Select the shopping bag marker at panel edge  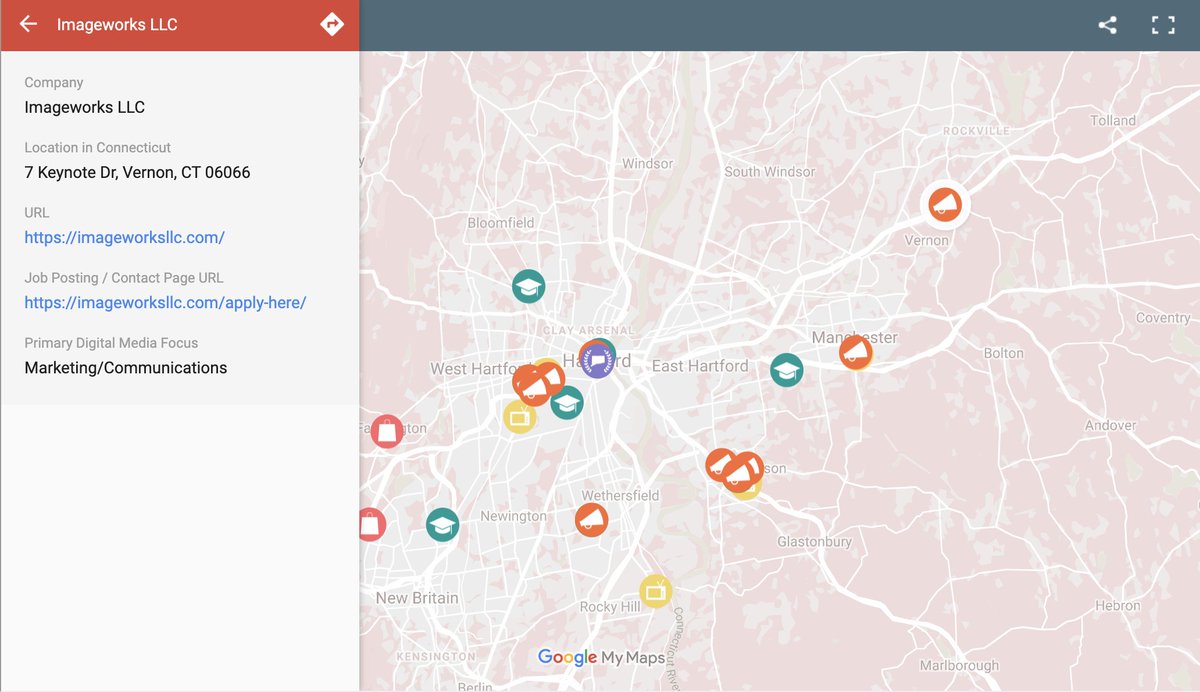point(371,524)
